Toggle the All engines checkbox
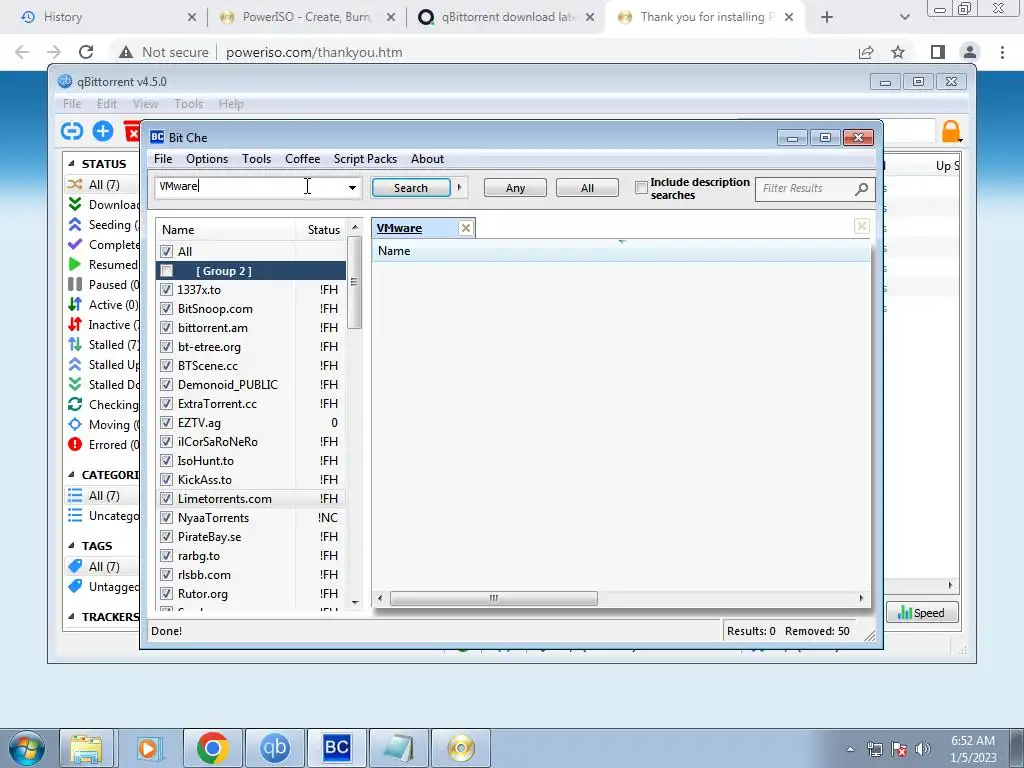1024x768 pixels. pos(167,251)
